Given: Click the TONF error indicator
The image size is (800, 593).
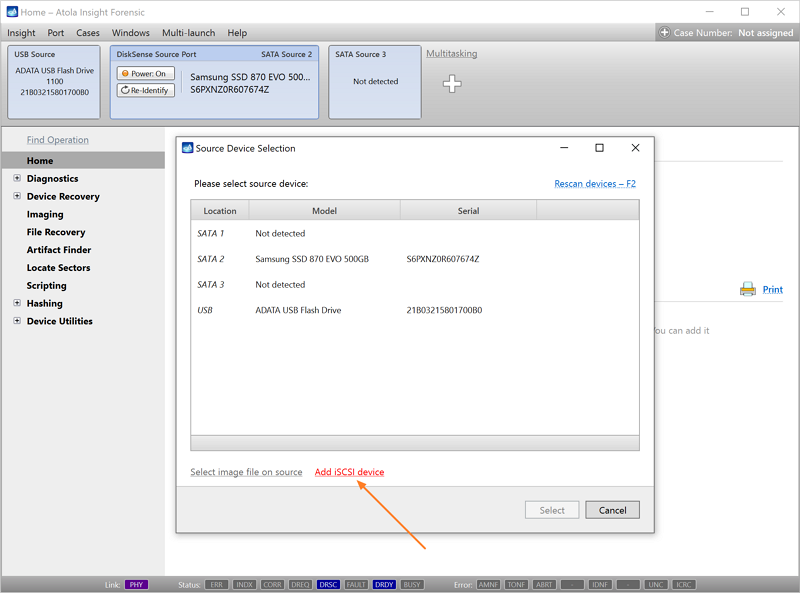Looking at the screenshot, I should click(516, 584).
